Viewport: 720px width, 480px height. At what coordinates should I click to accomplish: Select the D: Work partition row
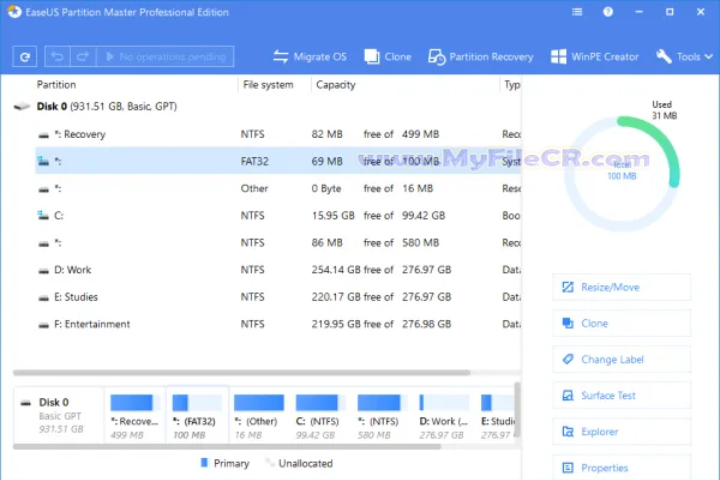(x=278, y=270)
